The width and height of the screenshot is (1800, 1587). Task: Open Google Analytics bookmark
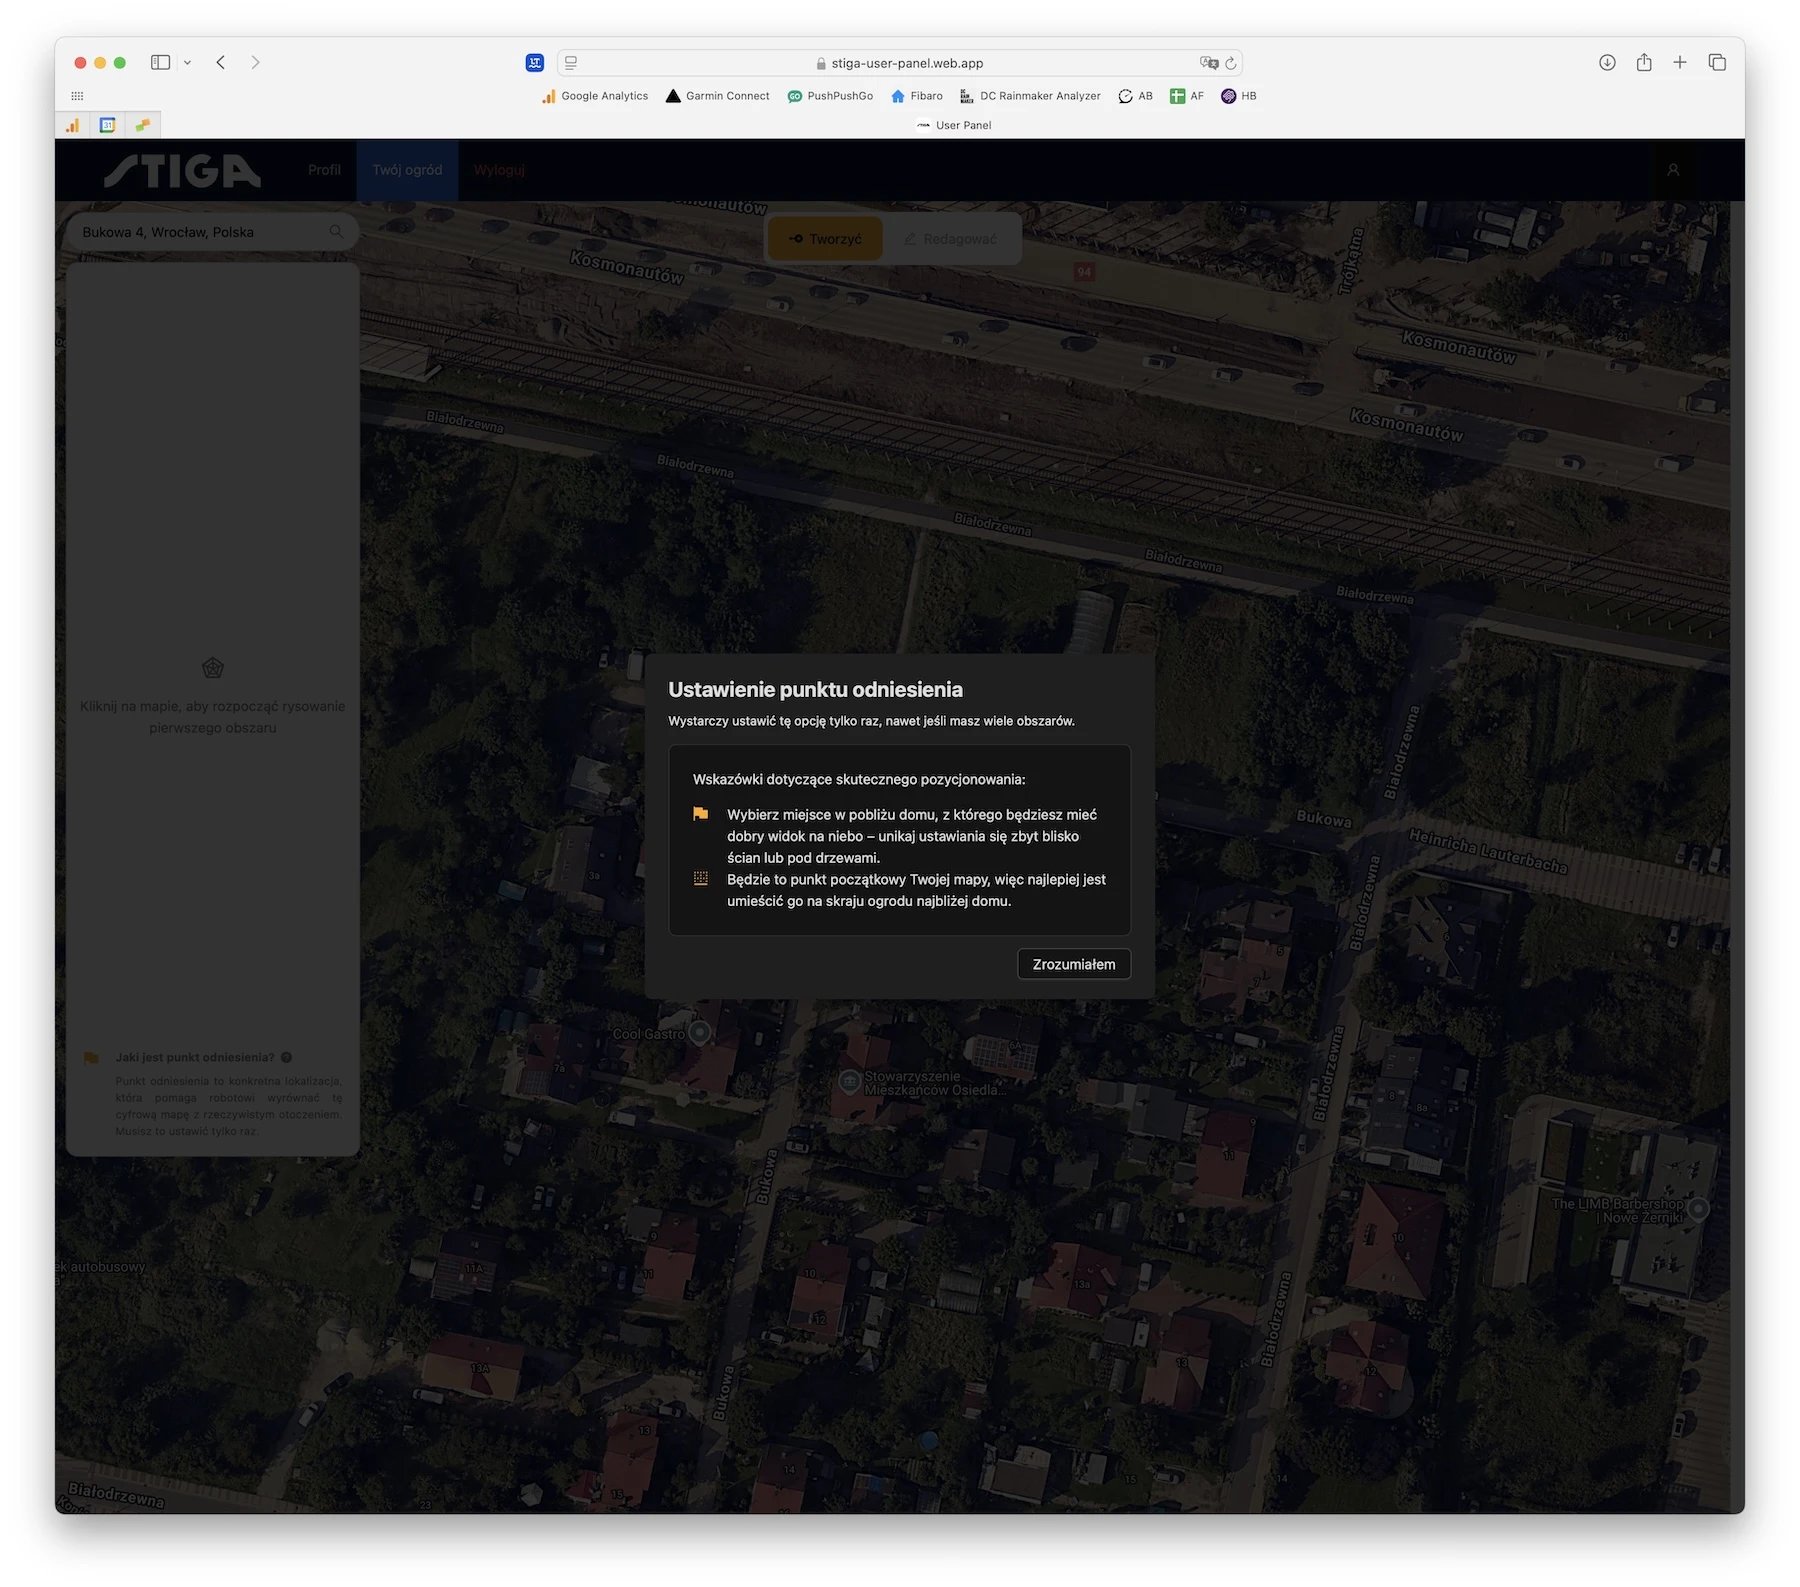595,96
